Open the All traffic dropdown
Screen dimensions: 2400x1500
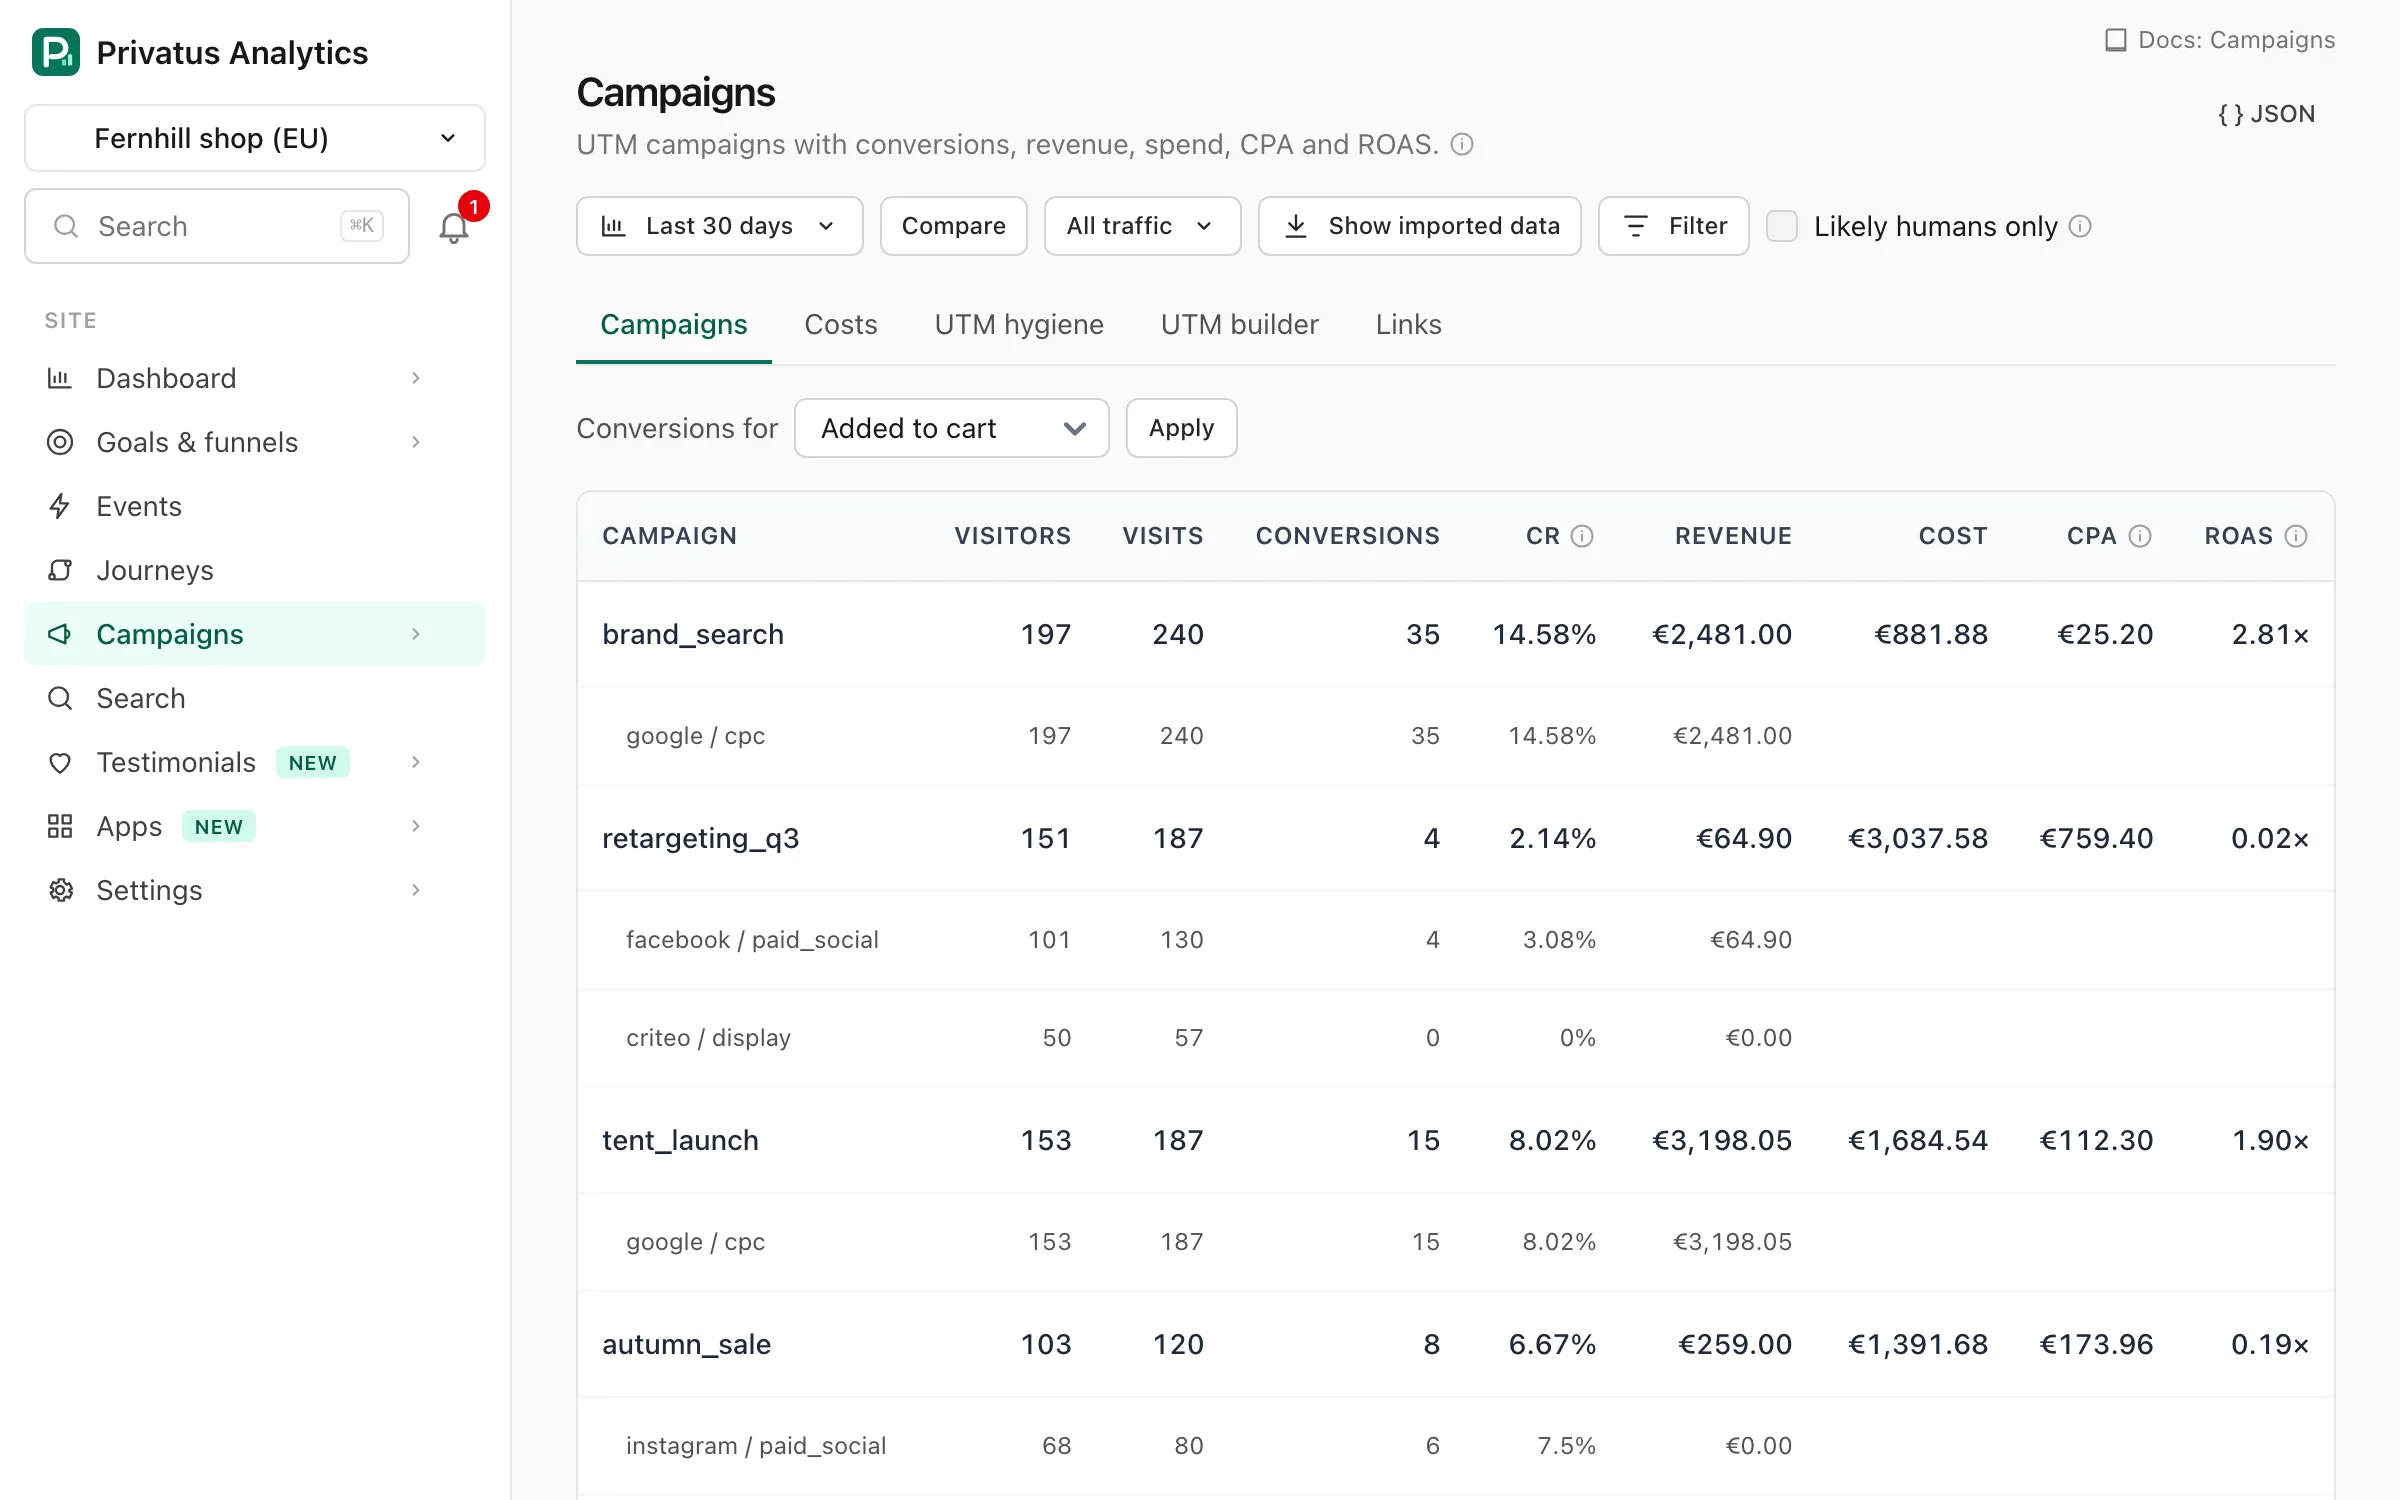click(1142, 226)
